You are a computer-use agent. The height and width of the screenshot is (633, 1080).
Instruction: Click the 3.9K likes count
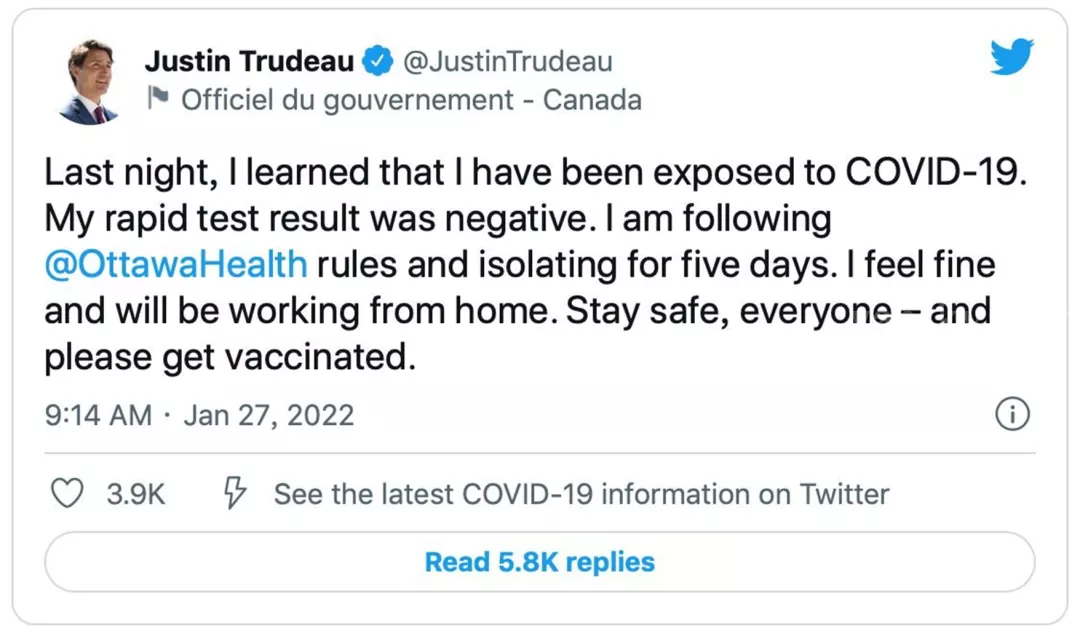(136, 494)
